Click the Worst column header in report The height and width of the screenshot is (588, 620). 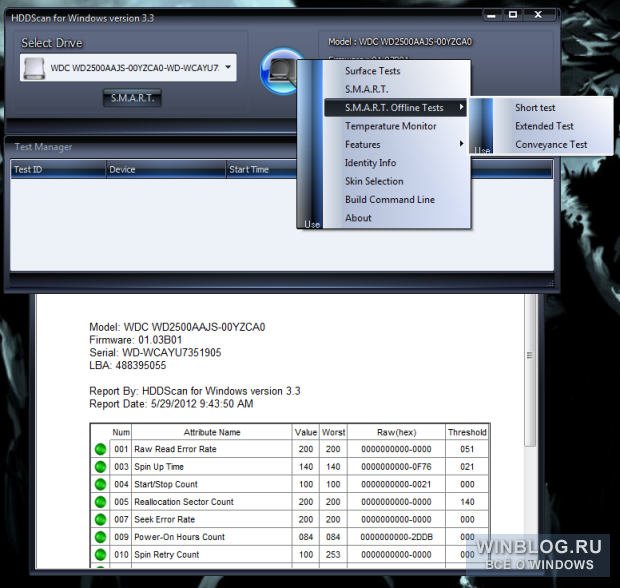click(333, 432)
